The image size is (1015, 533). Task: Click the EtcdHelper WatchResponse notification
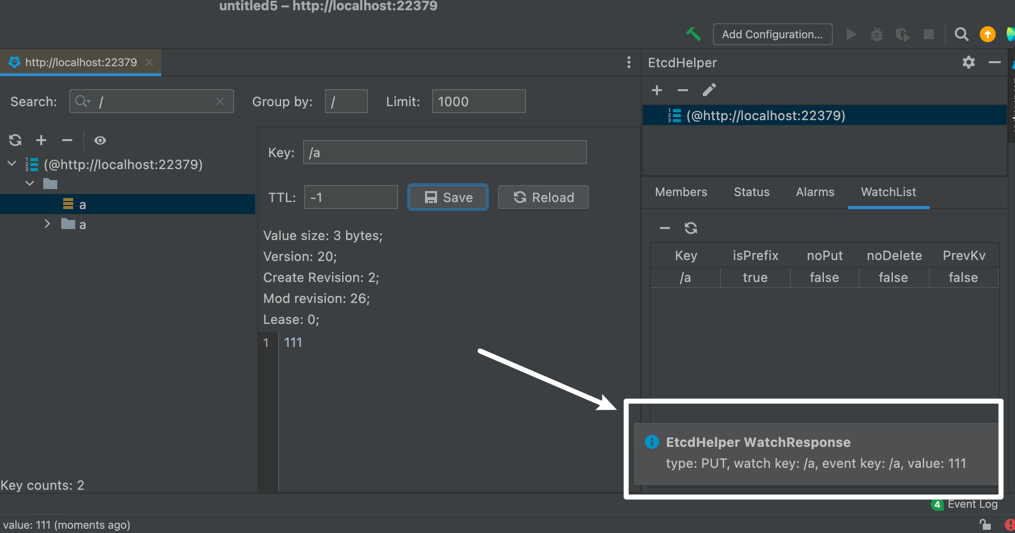click(816, 453)
